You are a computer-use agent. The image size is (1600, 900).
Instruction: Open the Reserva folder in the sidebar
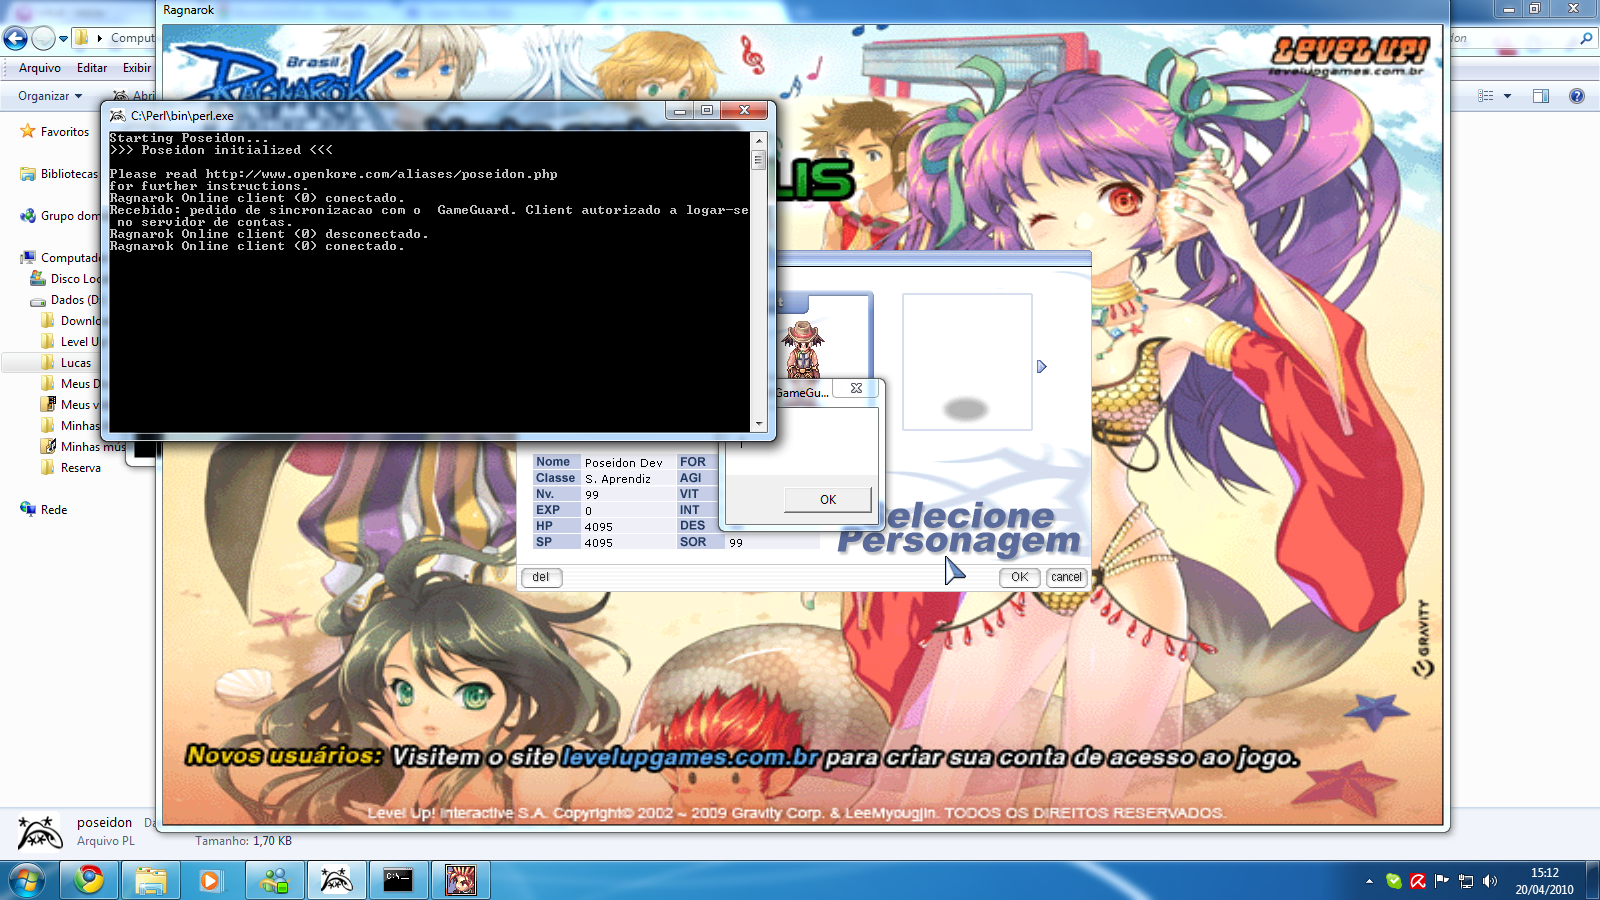(x=81, y=468)
